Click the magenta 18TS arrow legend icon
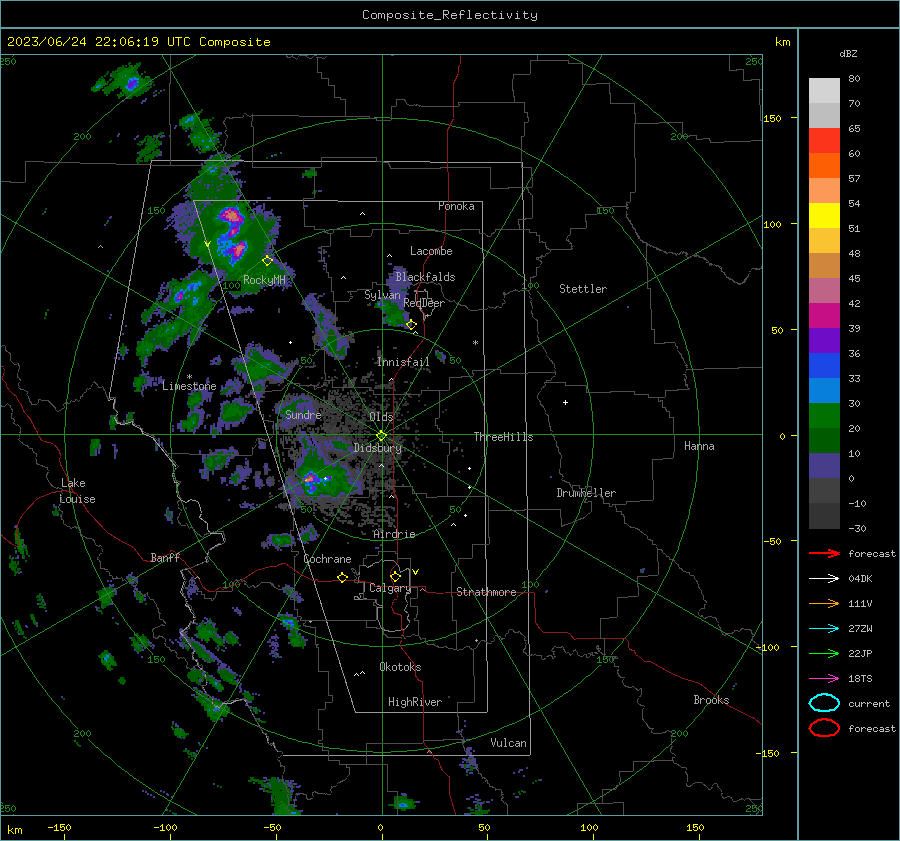 [x=824, y=679]
